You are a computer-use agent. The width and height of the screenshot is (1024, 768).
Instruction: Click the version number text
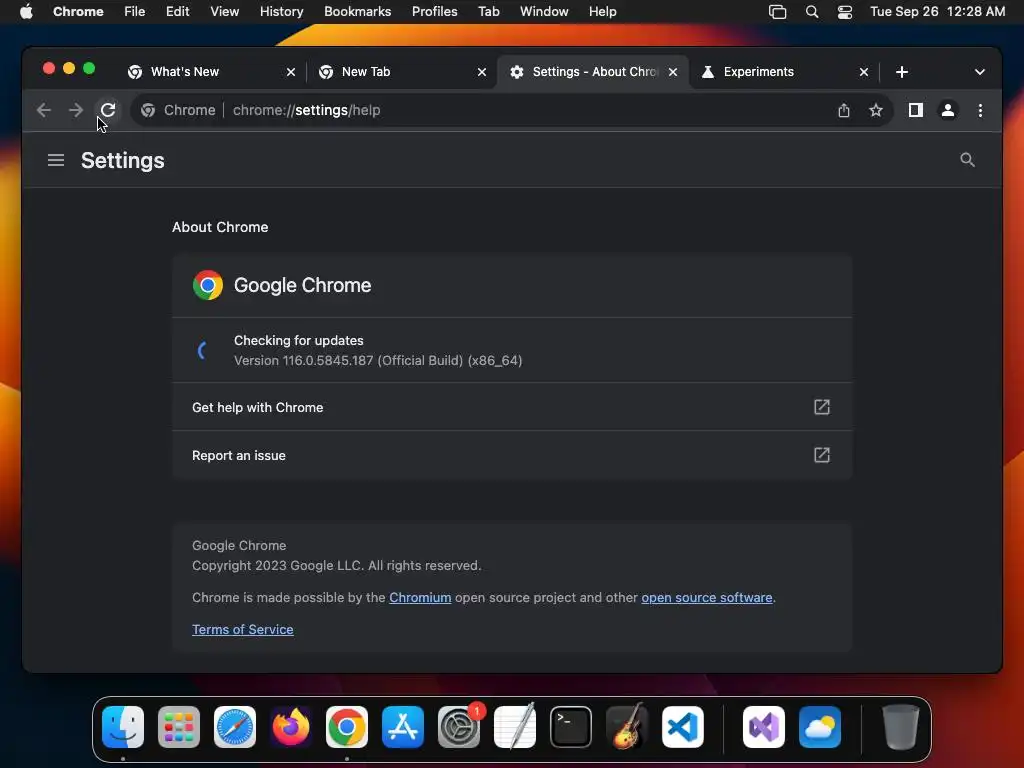(378, 360)
